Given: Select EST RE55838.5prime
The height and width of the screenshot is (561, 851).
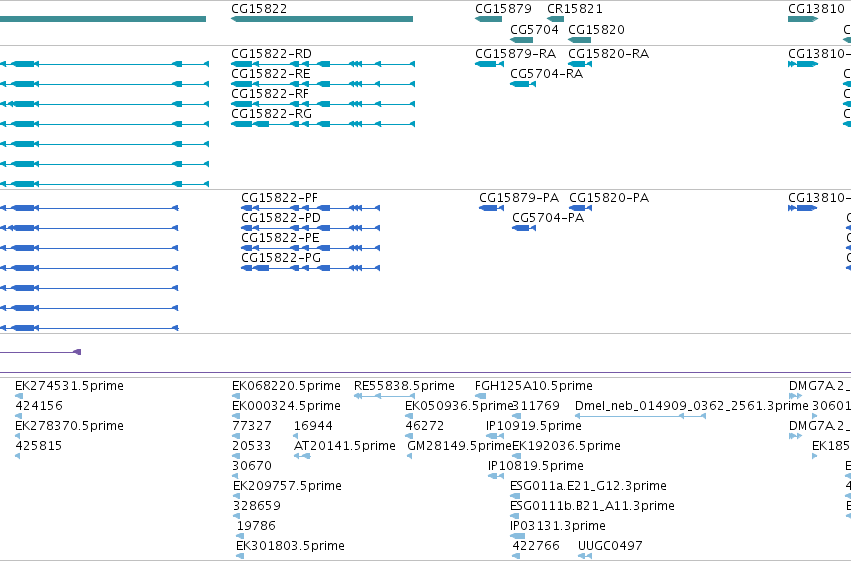Looking at the screenshot, I should [x=385, y=396].
